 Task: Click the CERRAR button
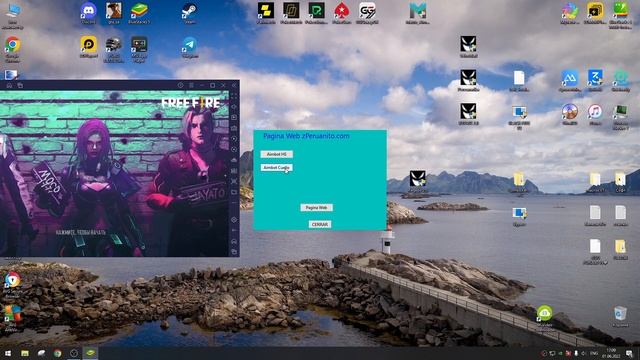pyautogui.click(x=320, y=224)
